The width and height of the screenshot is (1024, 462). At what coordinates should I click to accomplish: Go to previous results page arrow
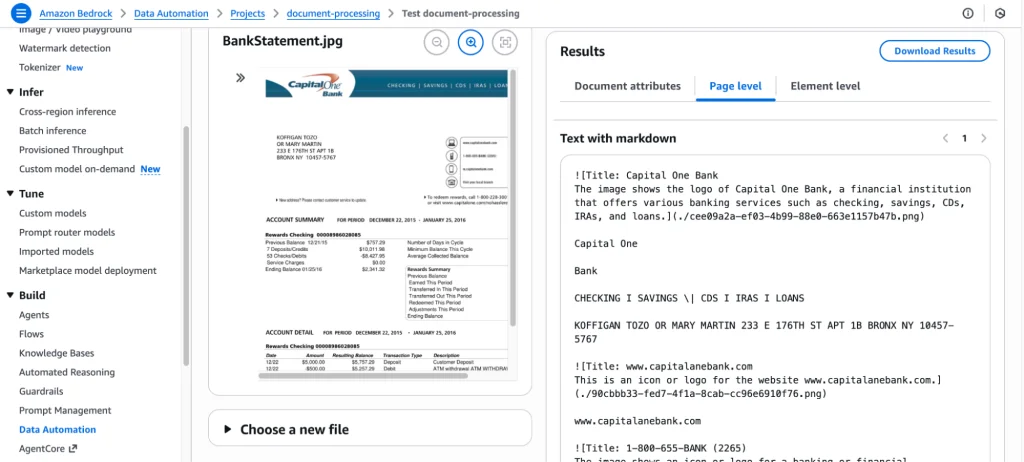click(x=945, y=139)
